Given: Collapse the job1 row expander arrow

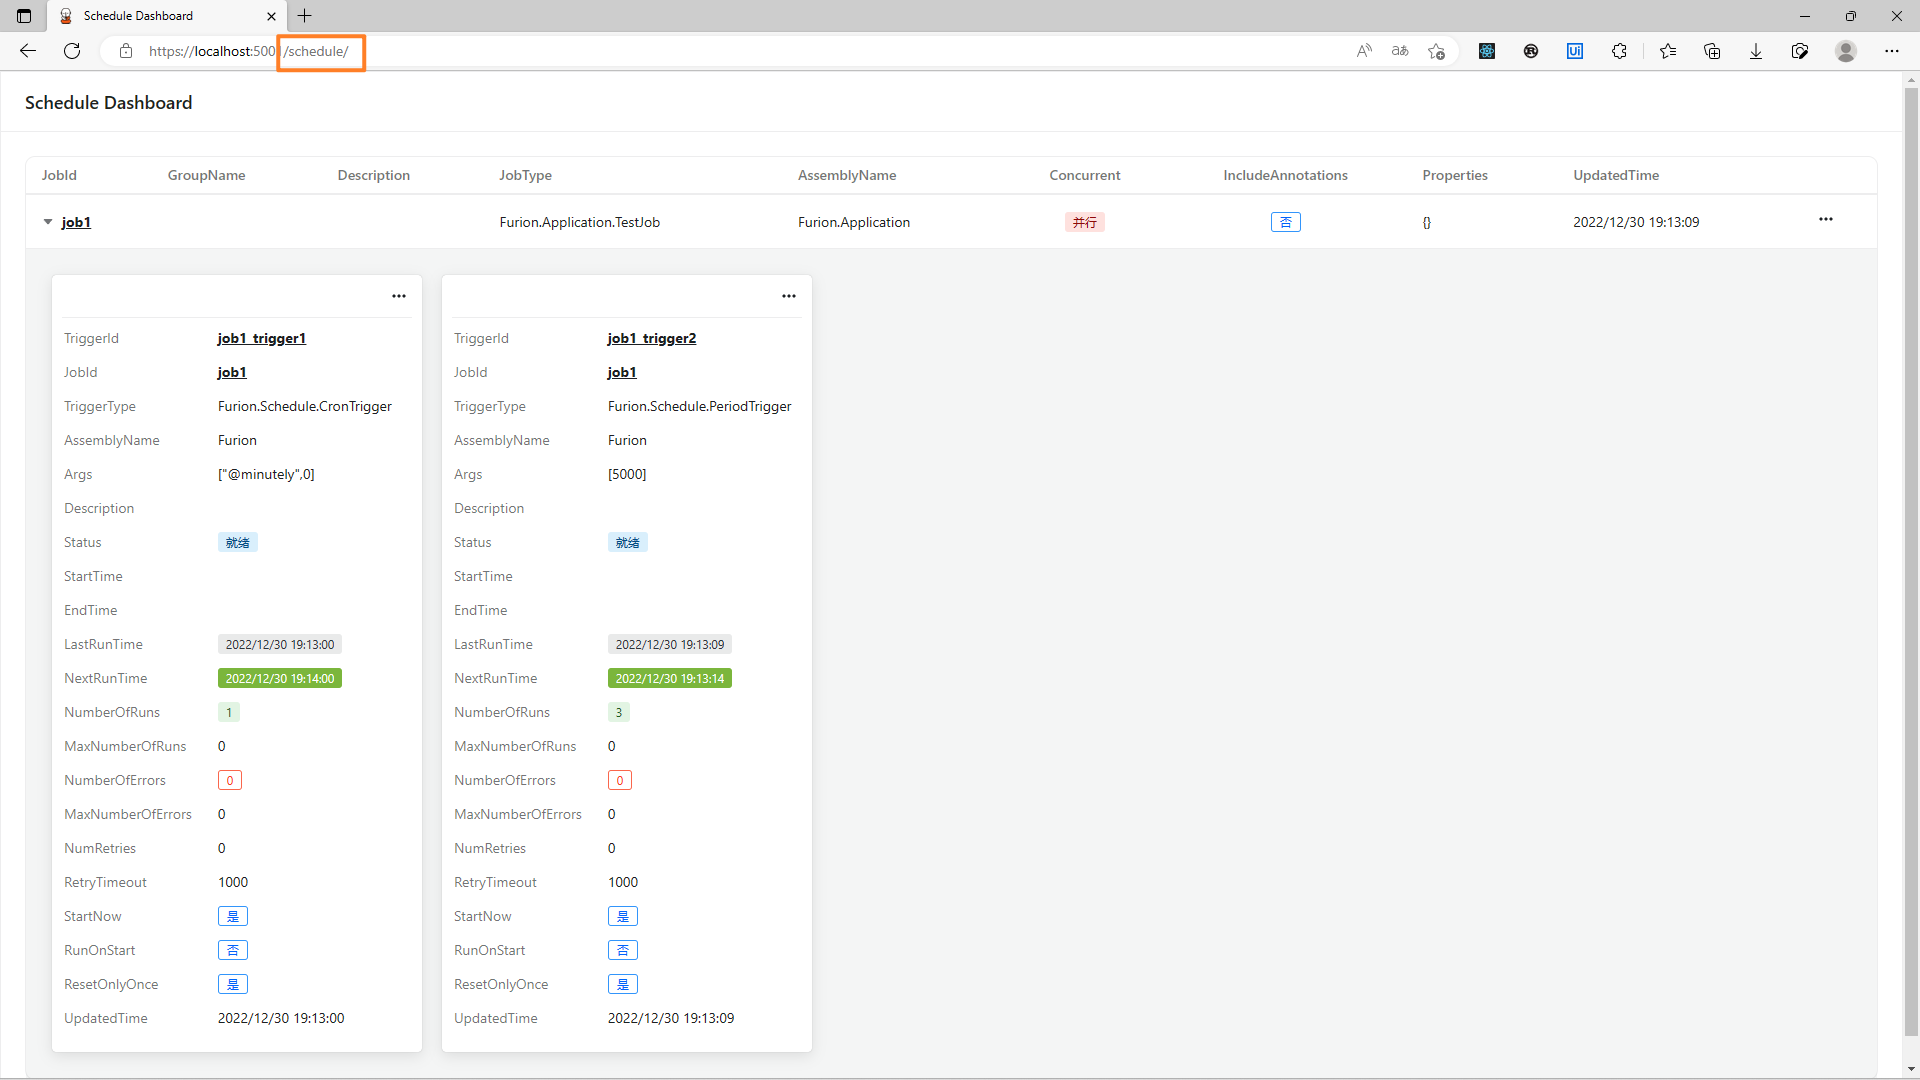Looking at the screenshot, I should pyautogui.click(x=48, y=222).
